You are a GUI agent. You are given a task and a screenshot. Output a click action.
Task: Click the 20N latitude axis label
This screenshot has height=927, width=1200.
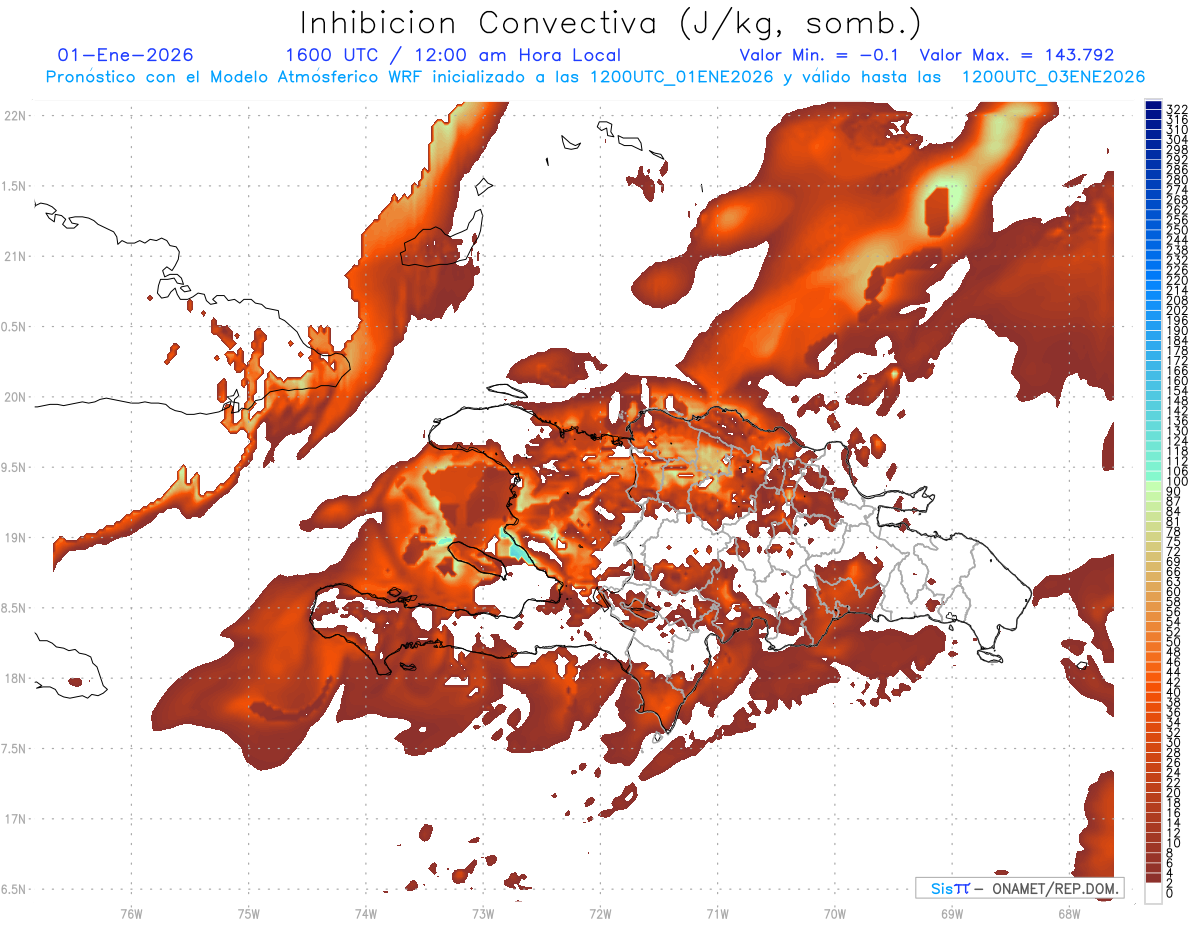[14, 397]
